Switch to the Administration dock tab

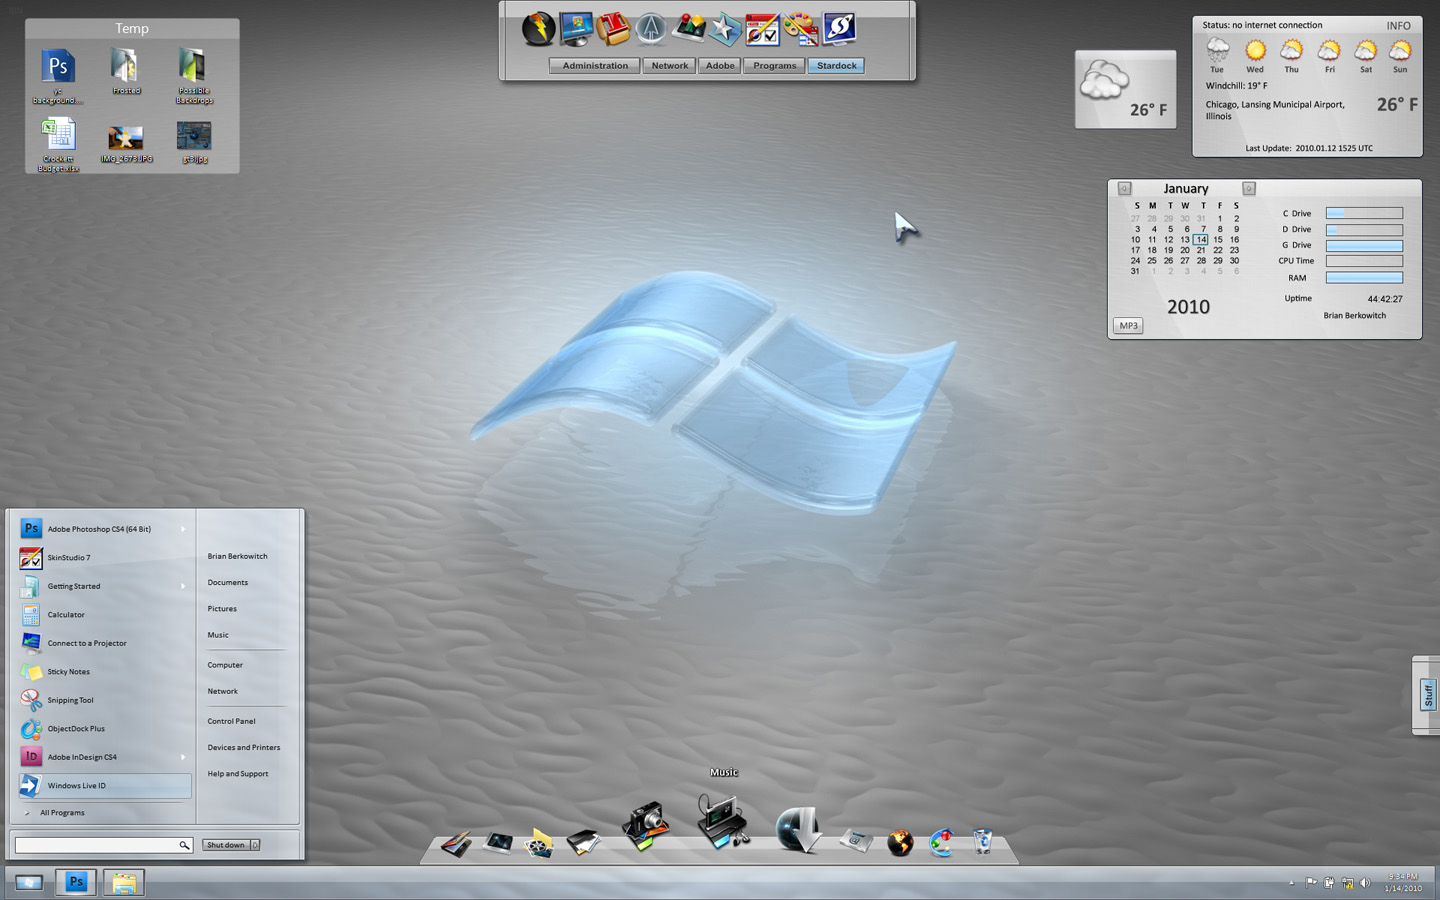click(595, 66)
